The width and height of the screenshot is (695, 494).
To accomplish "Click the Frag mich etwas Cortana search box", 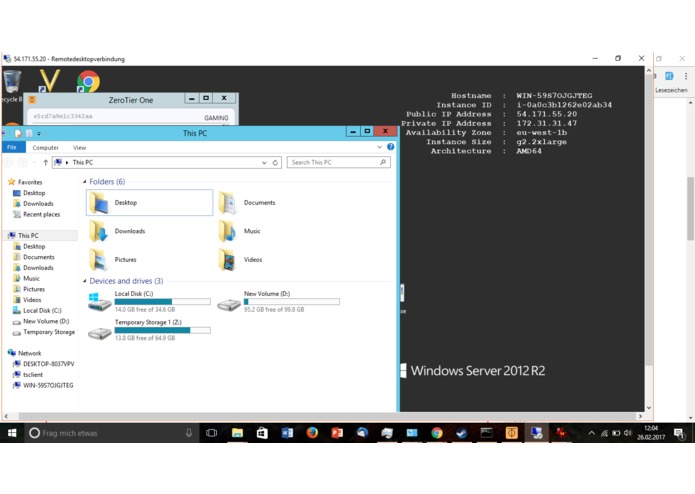I will (x=113, y=433).
